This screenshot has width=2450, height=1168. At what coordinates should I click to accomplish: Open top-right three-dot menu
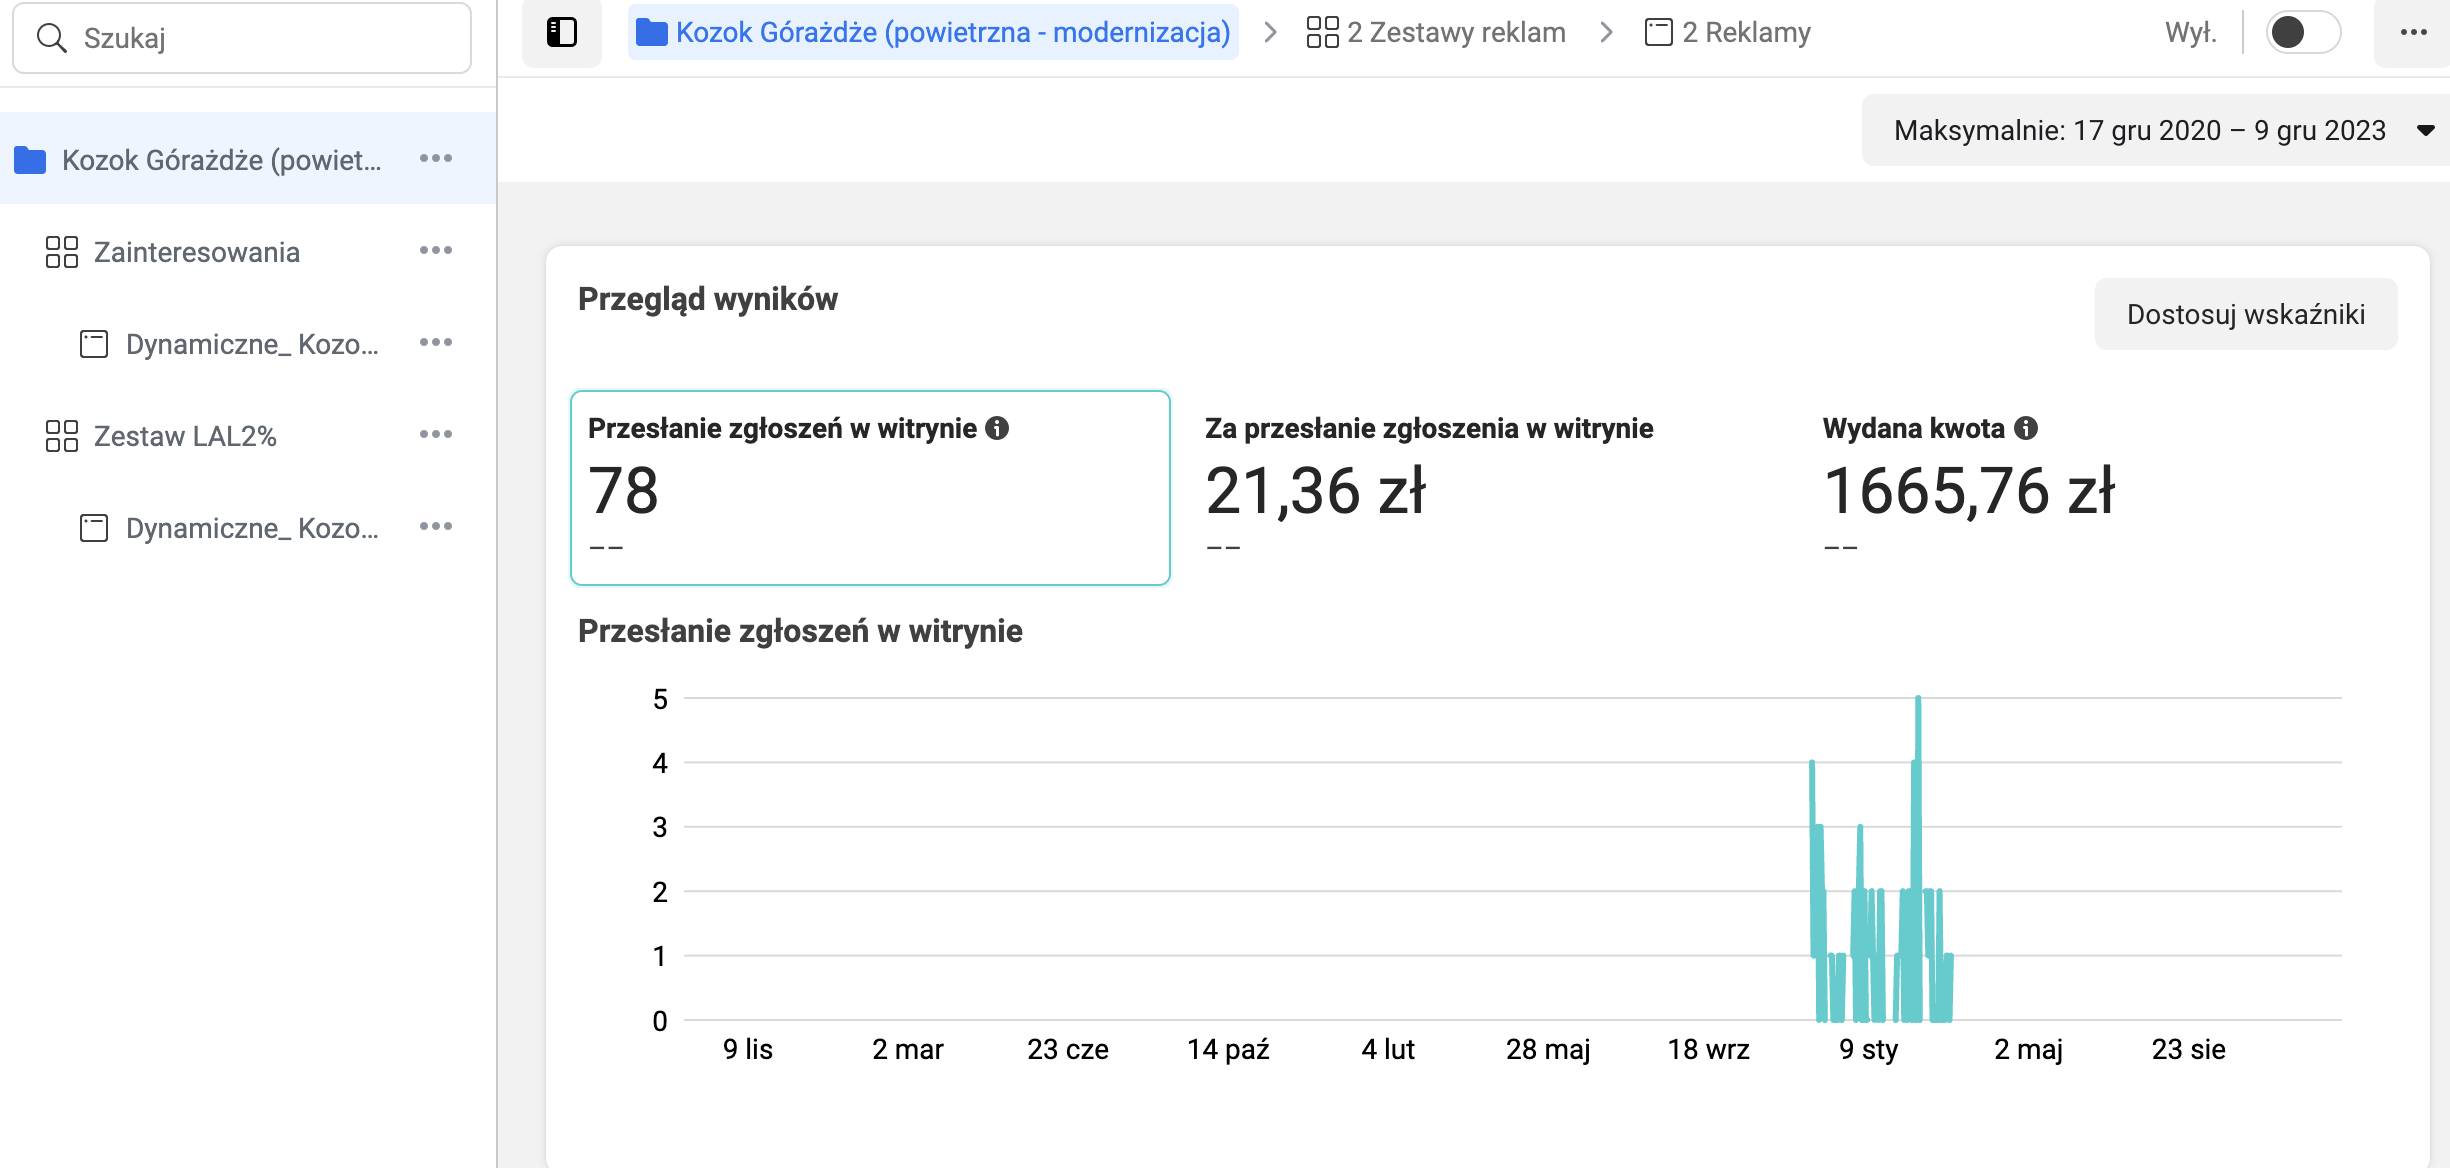click(x=2413, y=32)
